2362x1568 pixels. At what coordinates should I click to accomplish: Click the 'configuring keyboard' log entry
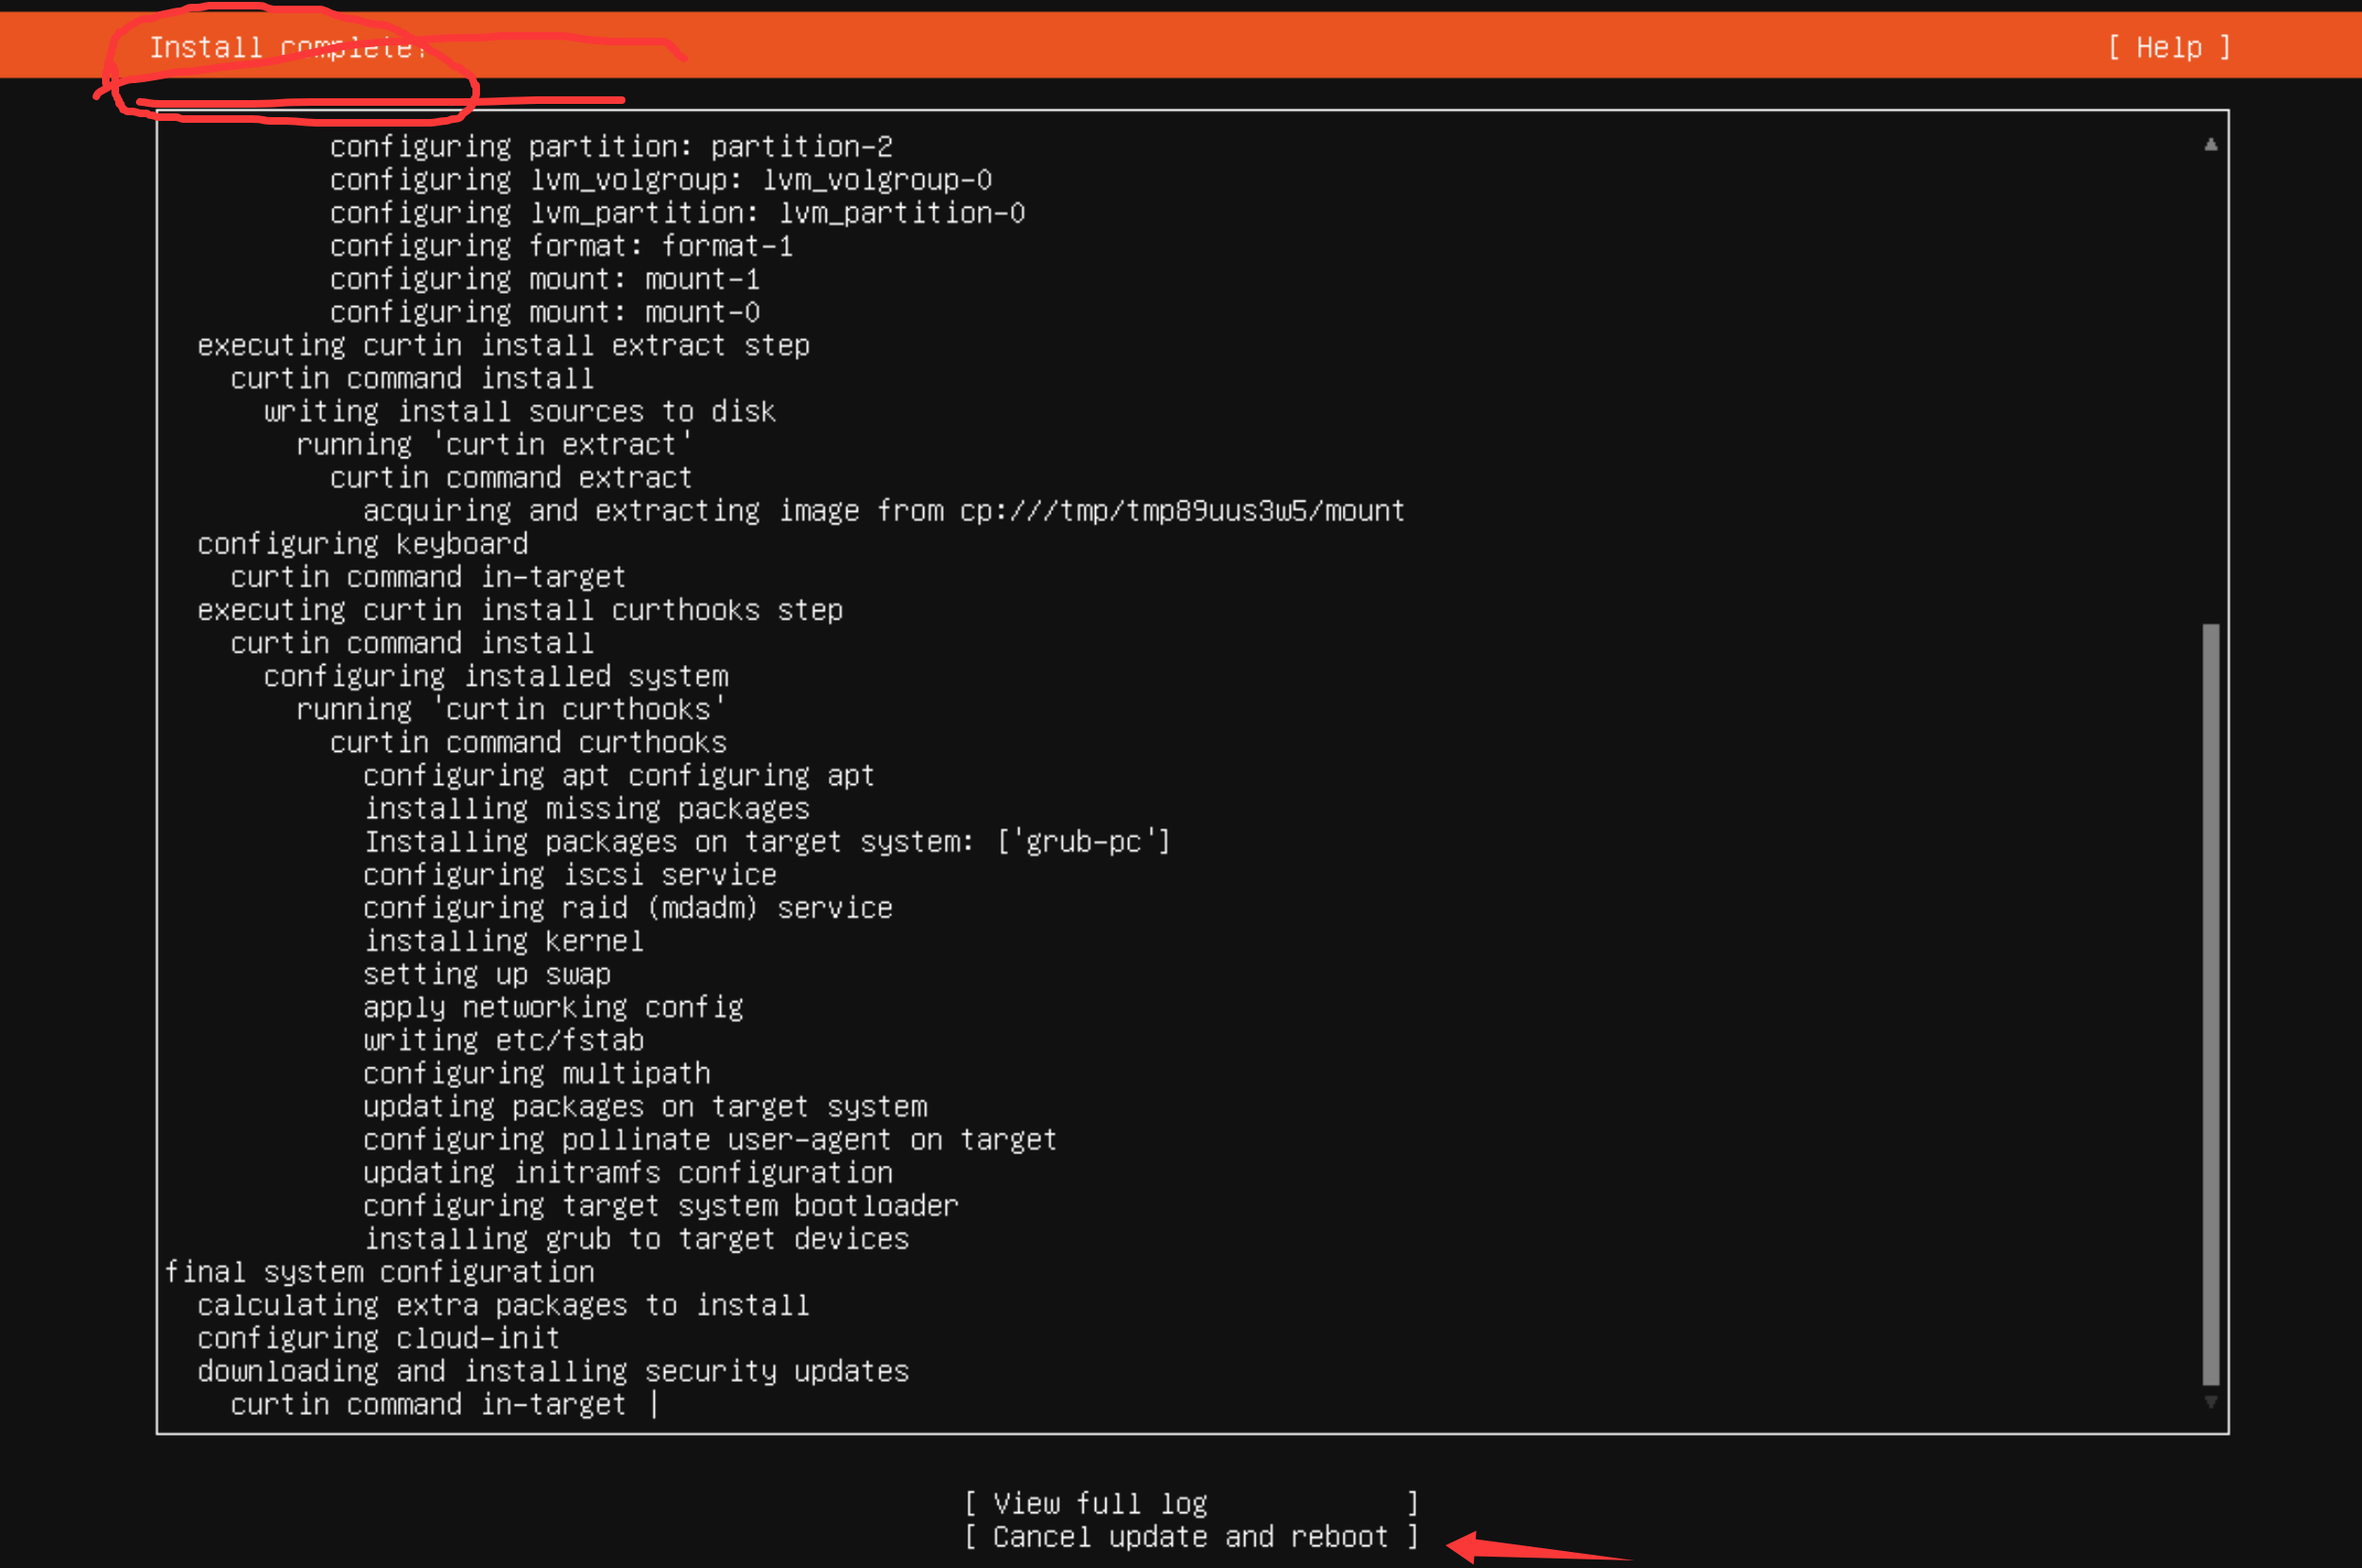tap(362, 544)
